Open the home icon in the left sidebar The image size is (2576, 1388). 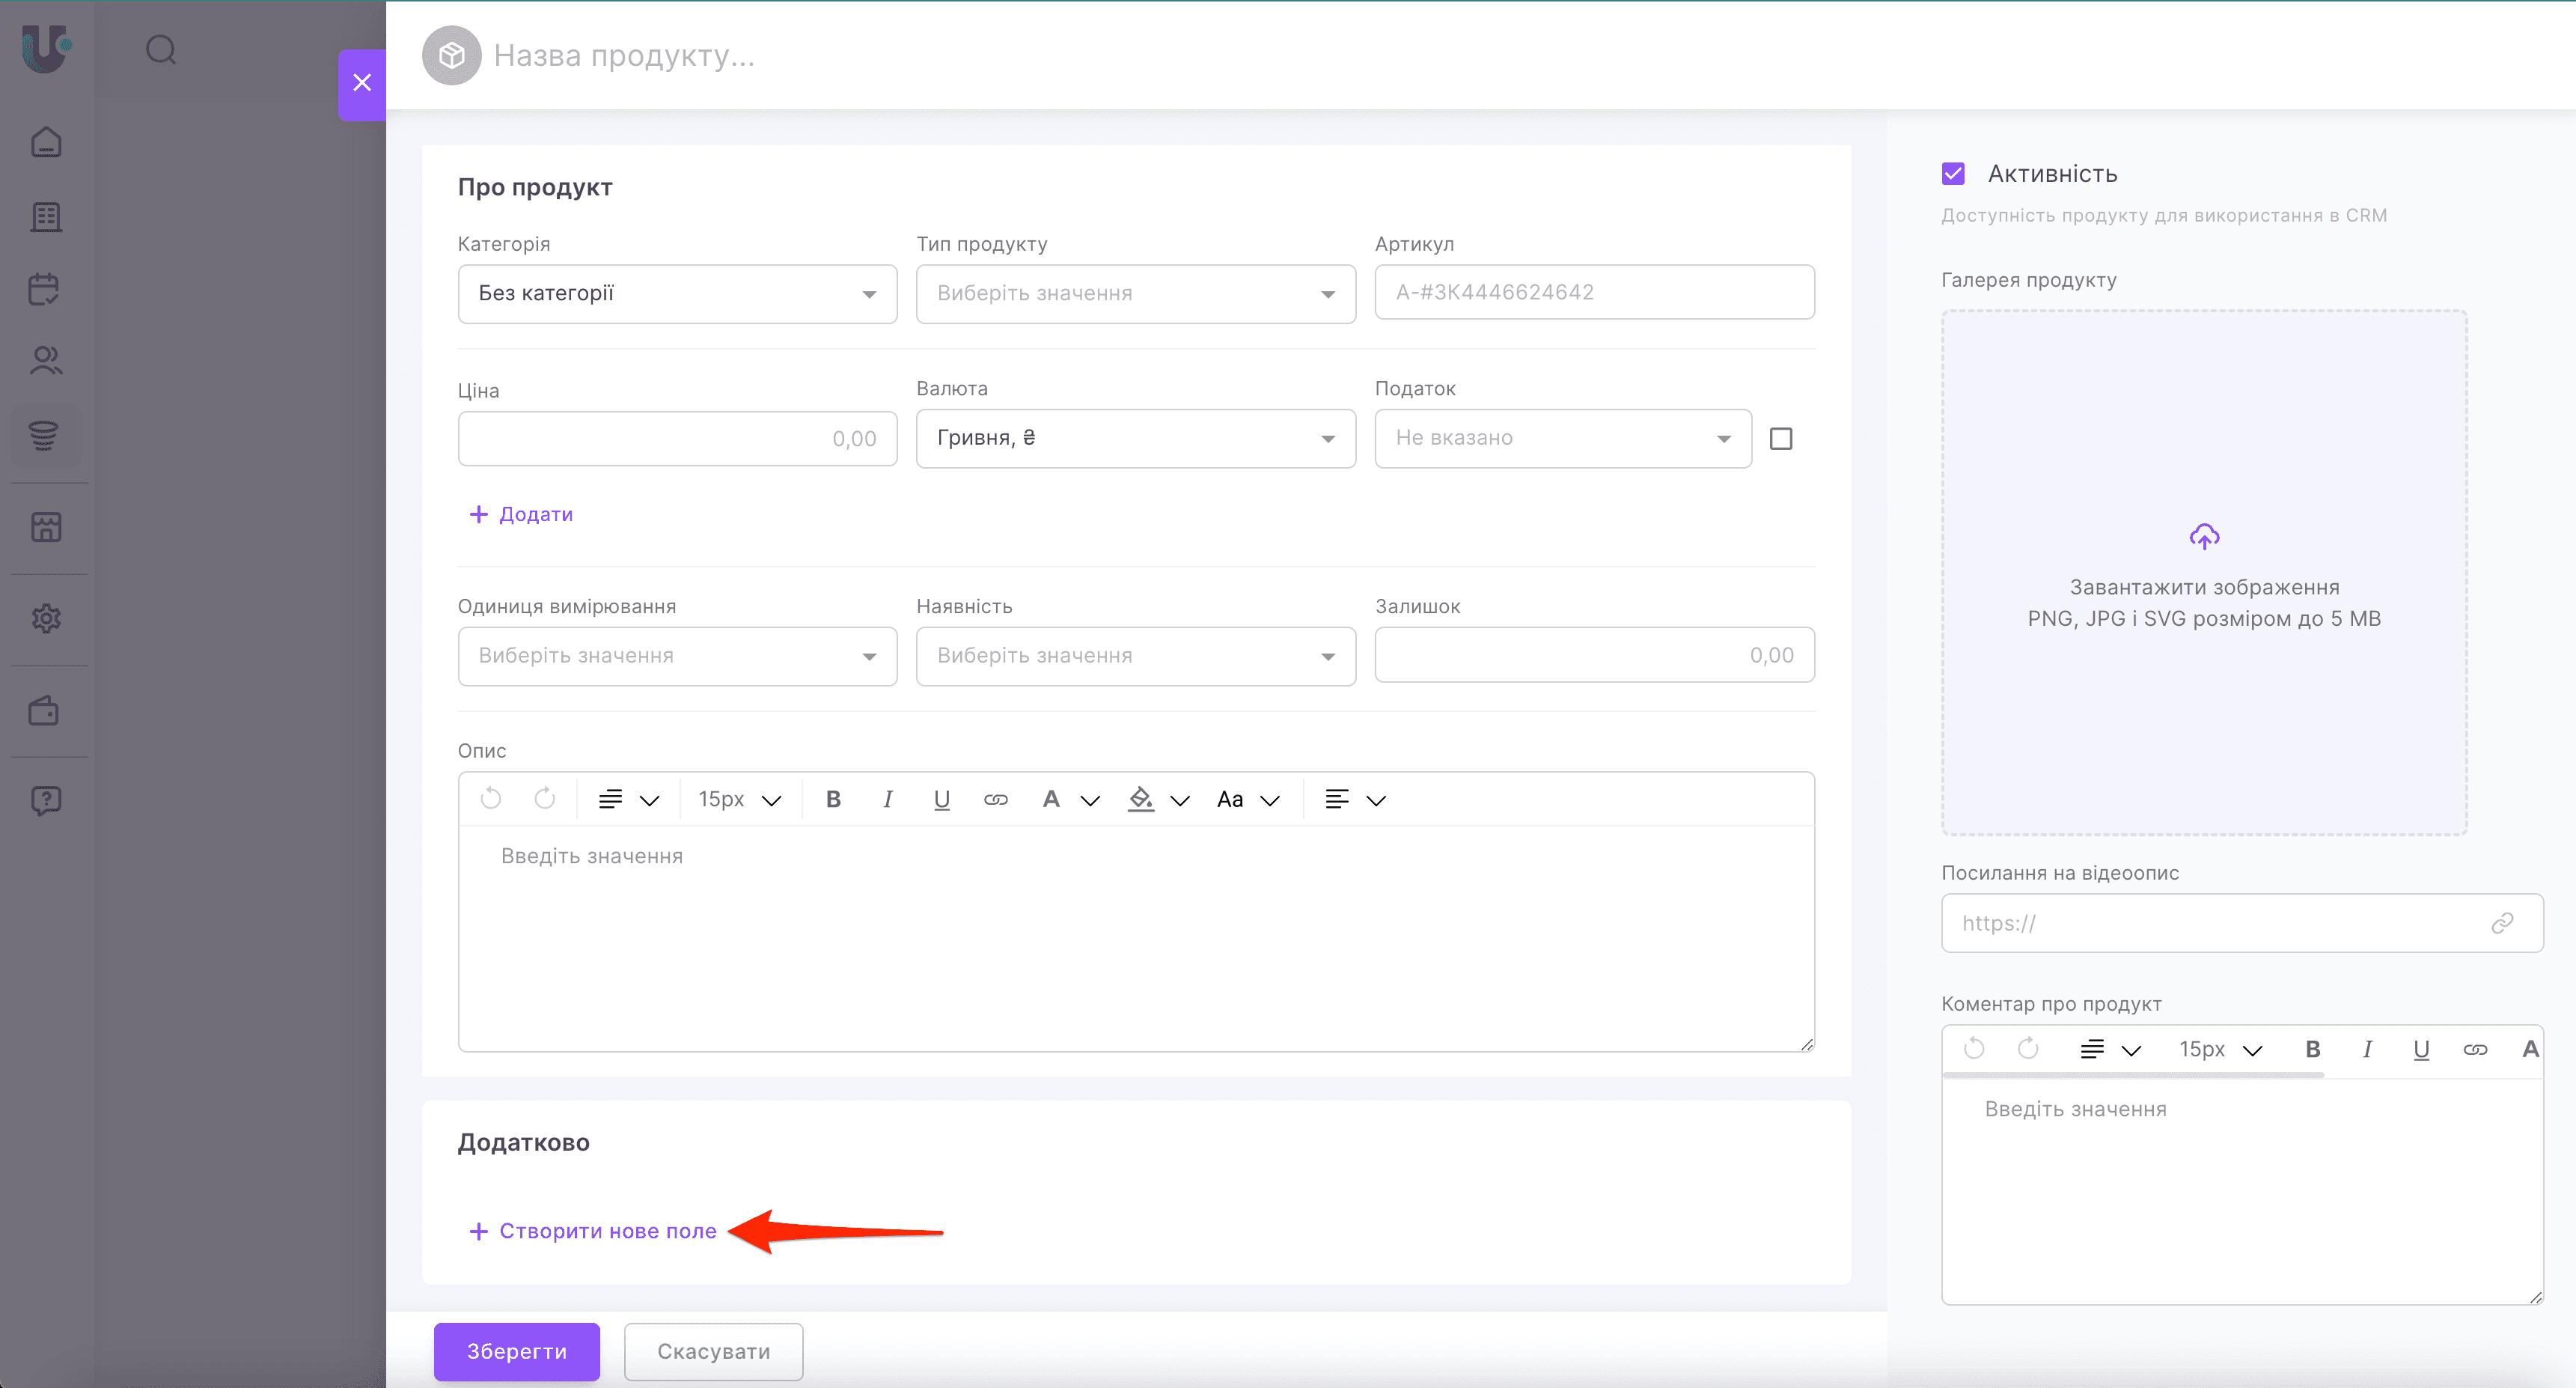[46, 143]
